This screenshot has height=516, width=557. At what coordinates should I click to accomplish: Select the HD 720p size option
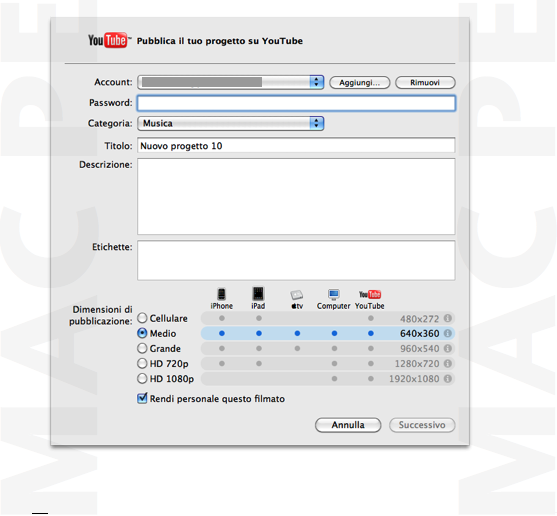(142, 363)
